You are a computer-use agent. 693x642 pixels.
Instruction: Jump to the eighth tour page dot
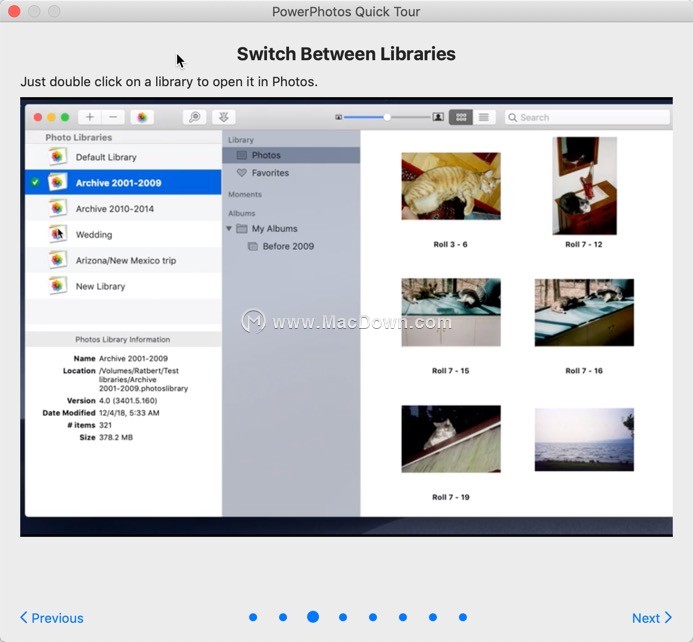[x=463, y=617]
